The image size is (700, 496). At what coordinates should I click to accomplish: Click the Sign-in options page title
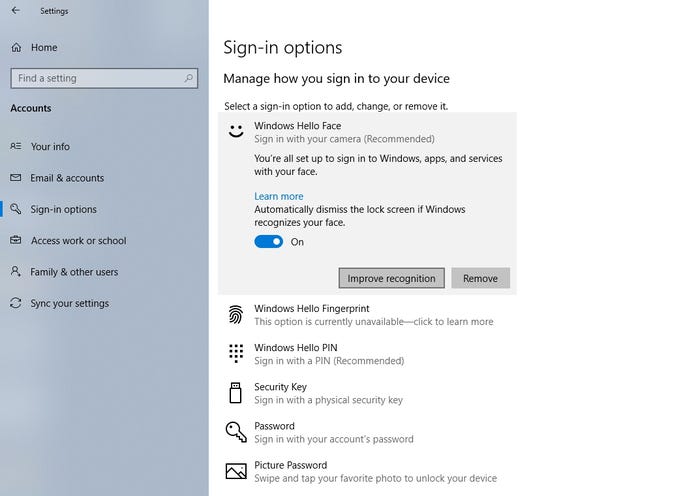pyautogui.click(x=283, y=47)
